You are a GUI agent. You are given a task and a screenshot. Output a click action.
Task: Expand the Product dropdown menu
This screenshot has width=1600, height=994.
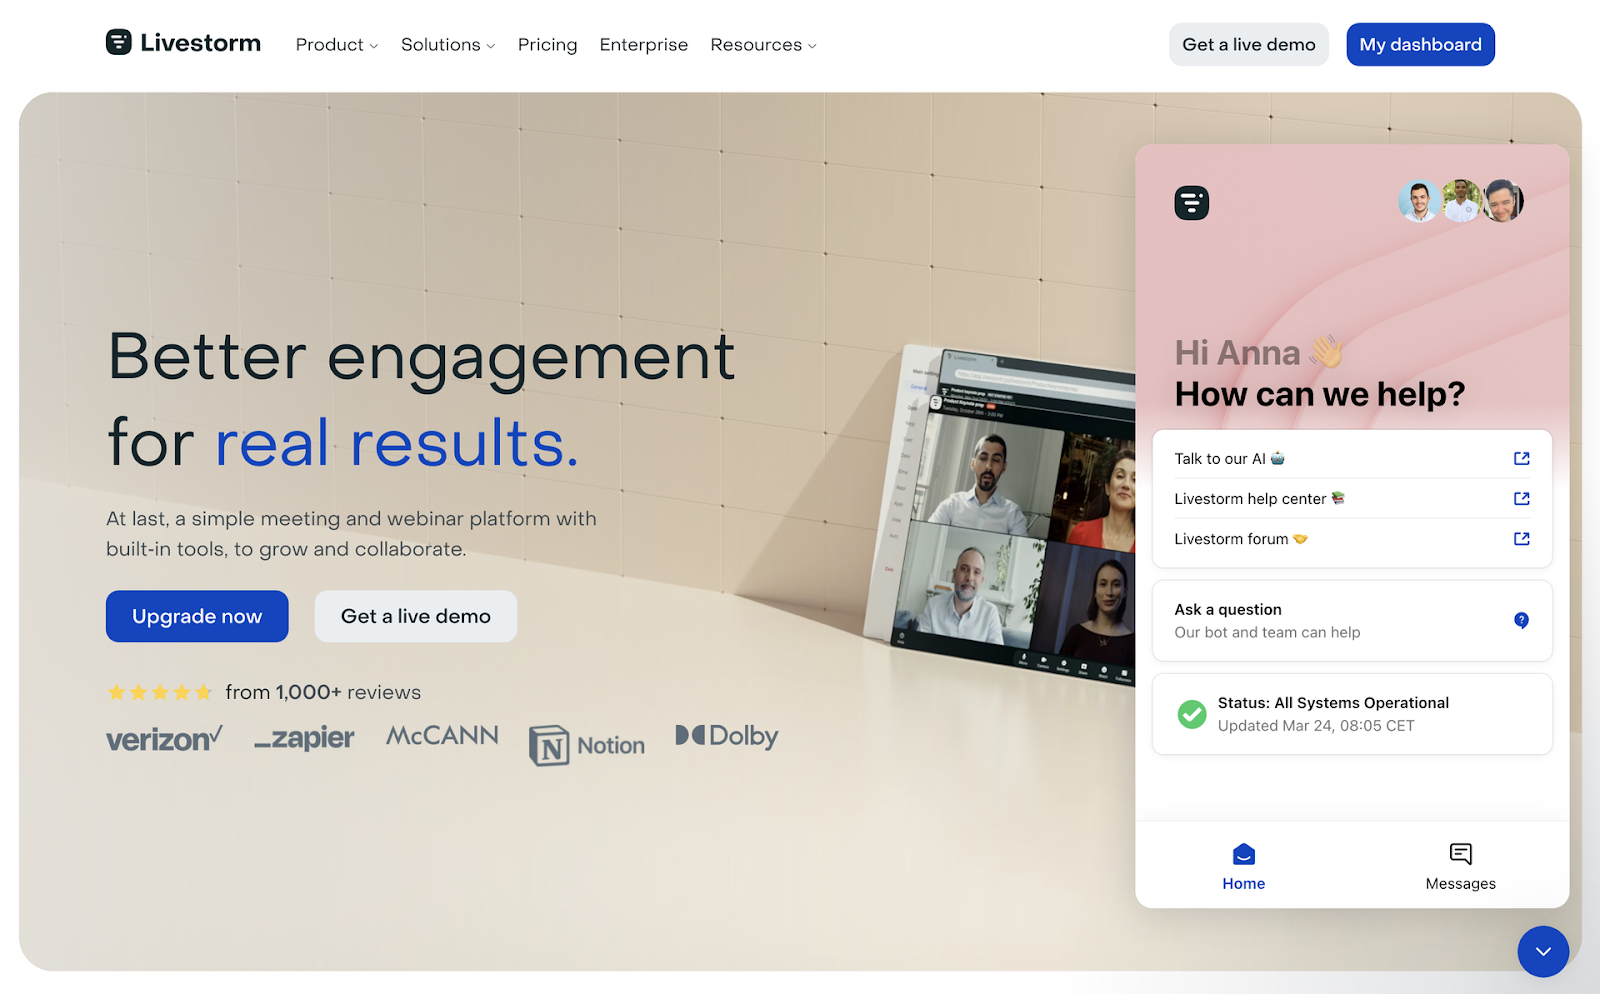pos(337,45)
